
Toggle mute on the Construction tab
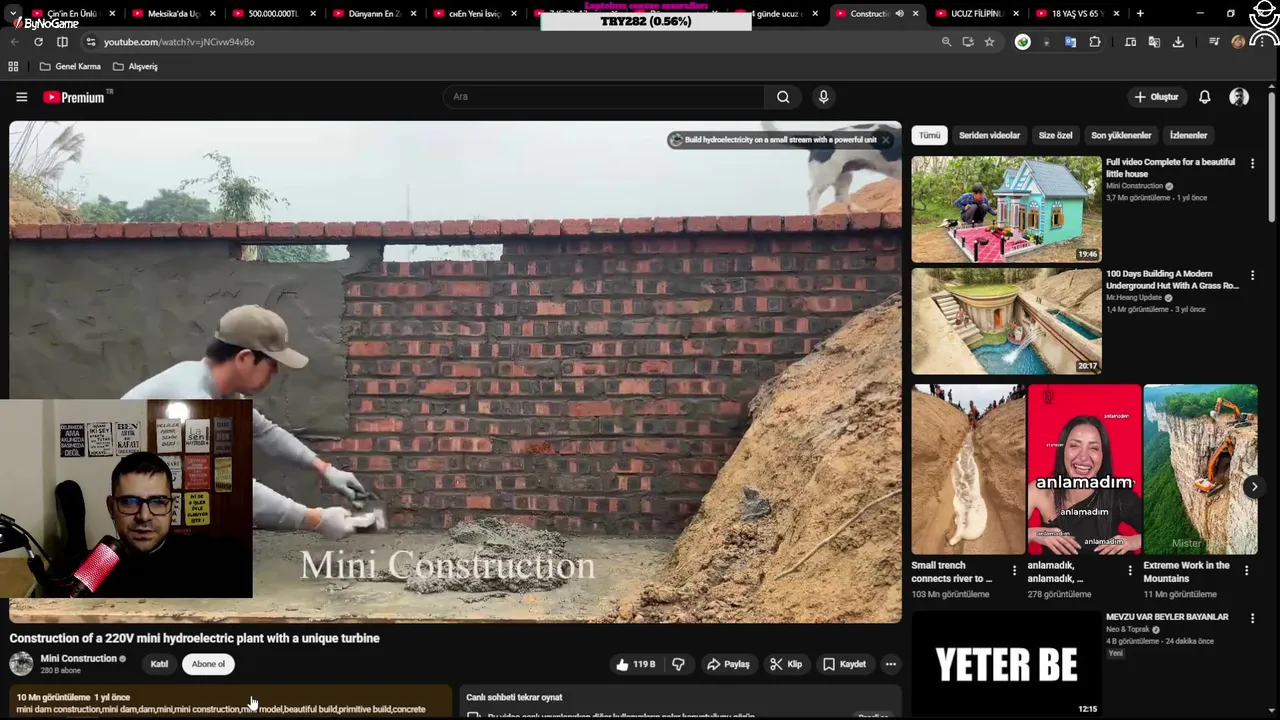coord(899,14)
